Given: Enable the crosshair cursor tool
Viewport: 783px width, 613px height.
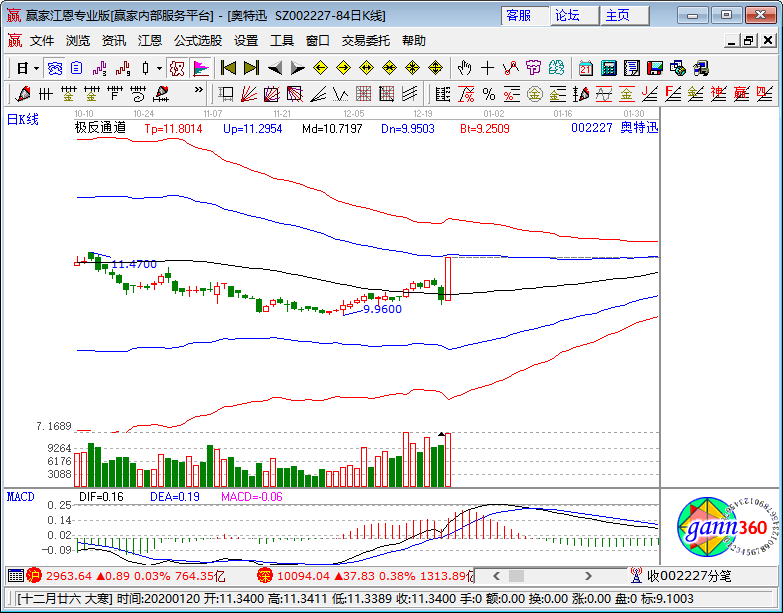Looking at the screenshot, I should 487,68.
